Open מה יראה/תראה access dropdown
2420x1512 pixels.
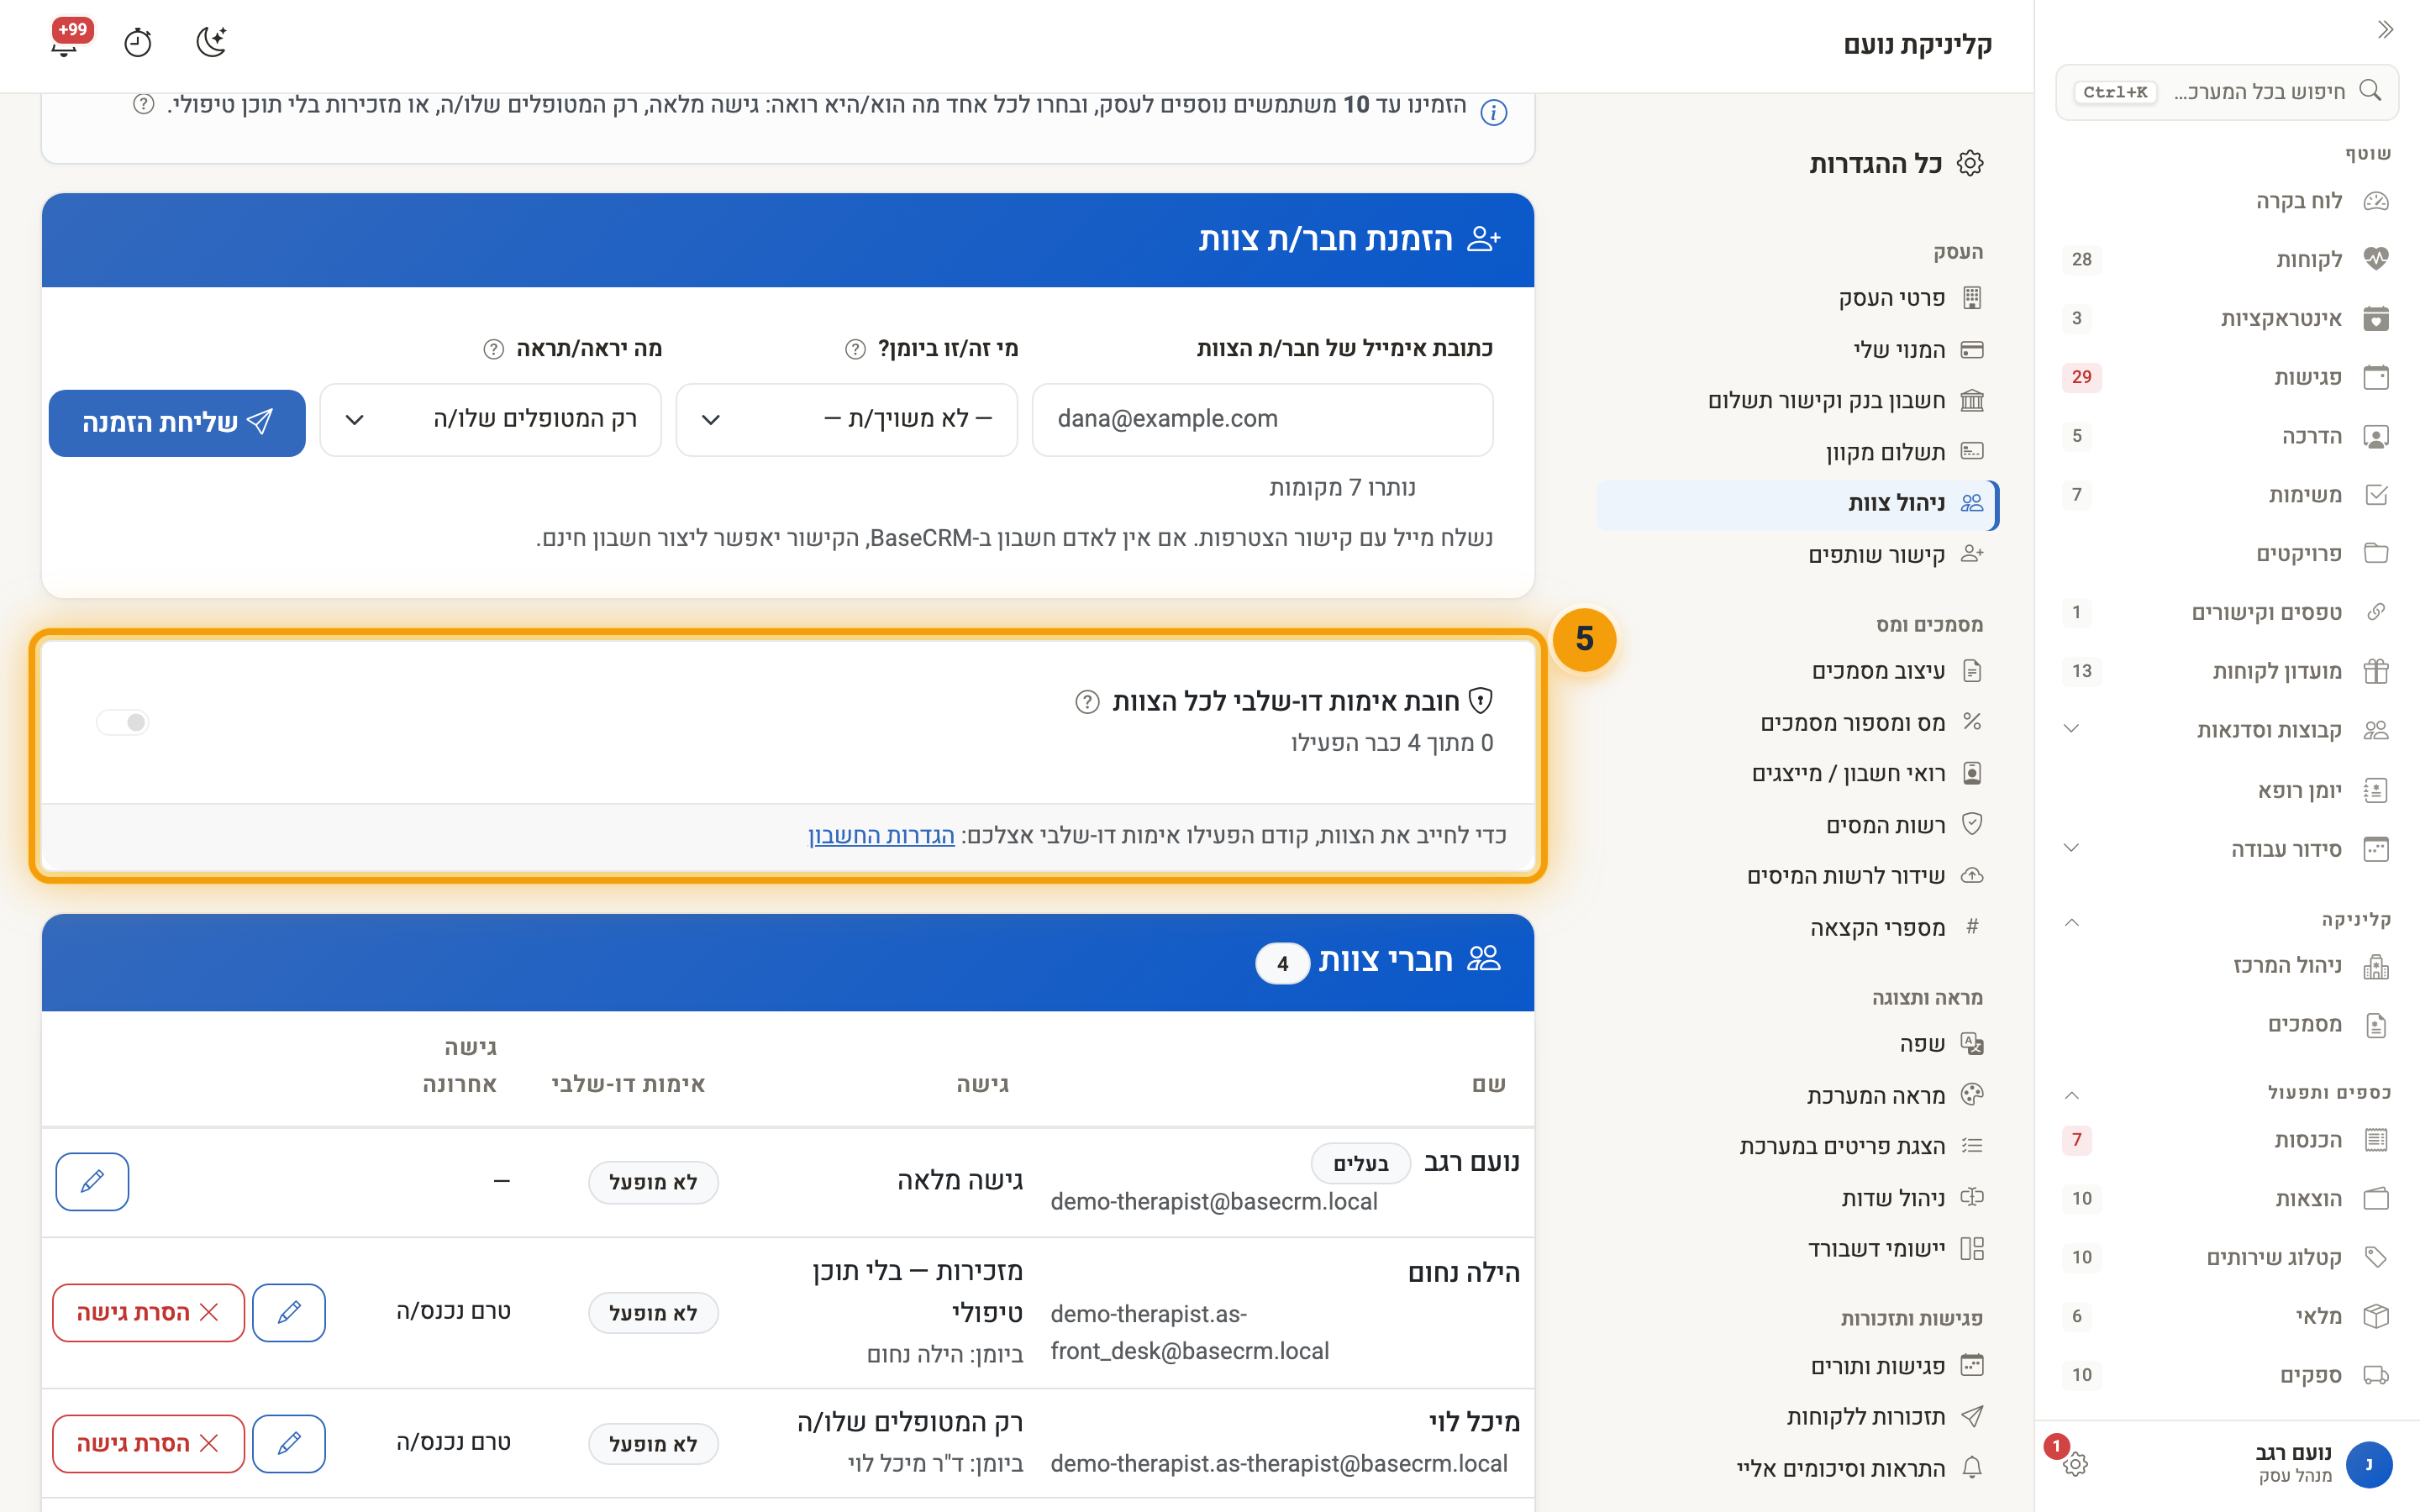point(491,419)
